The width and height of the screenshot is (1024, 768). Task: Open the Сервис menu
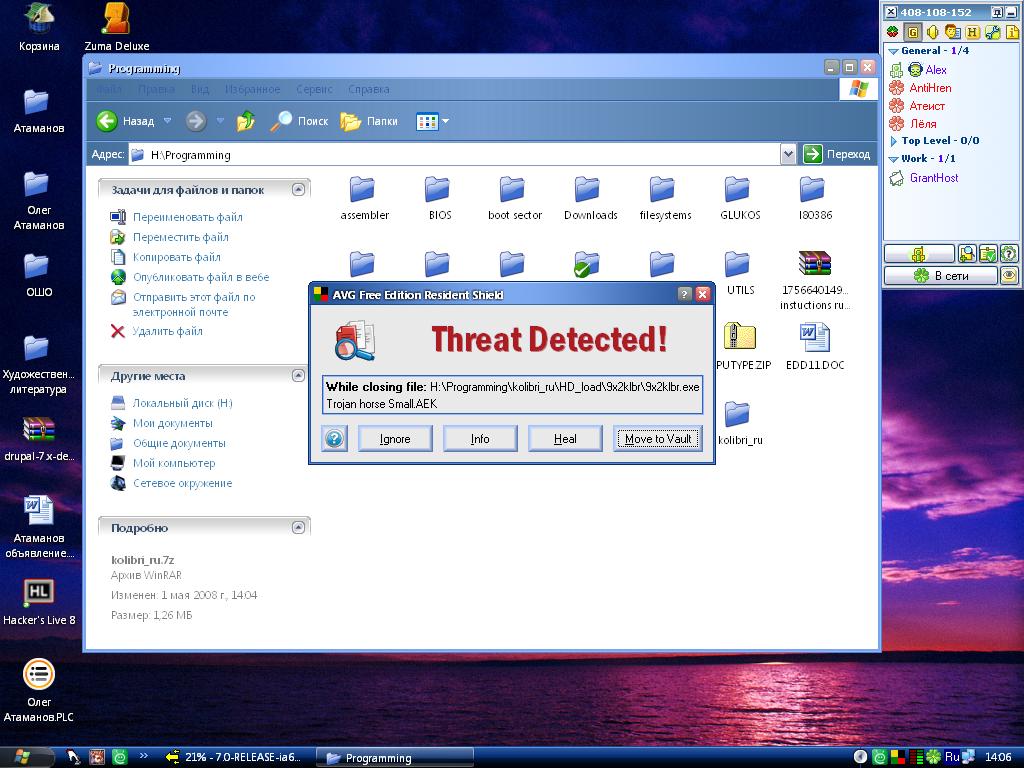click(x=314, y=89)
